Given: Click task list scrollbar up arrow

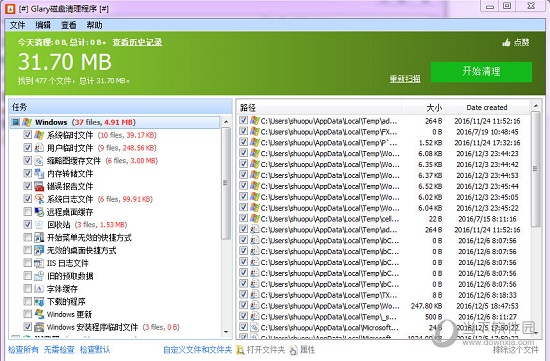Looking at the screenshot, I should pyautogui.click(x=226, y=122).
